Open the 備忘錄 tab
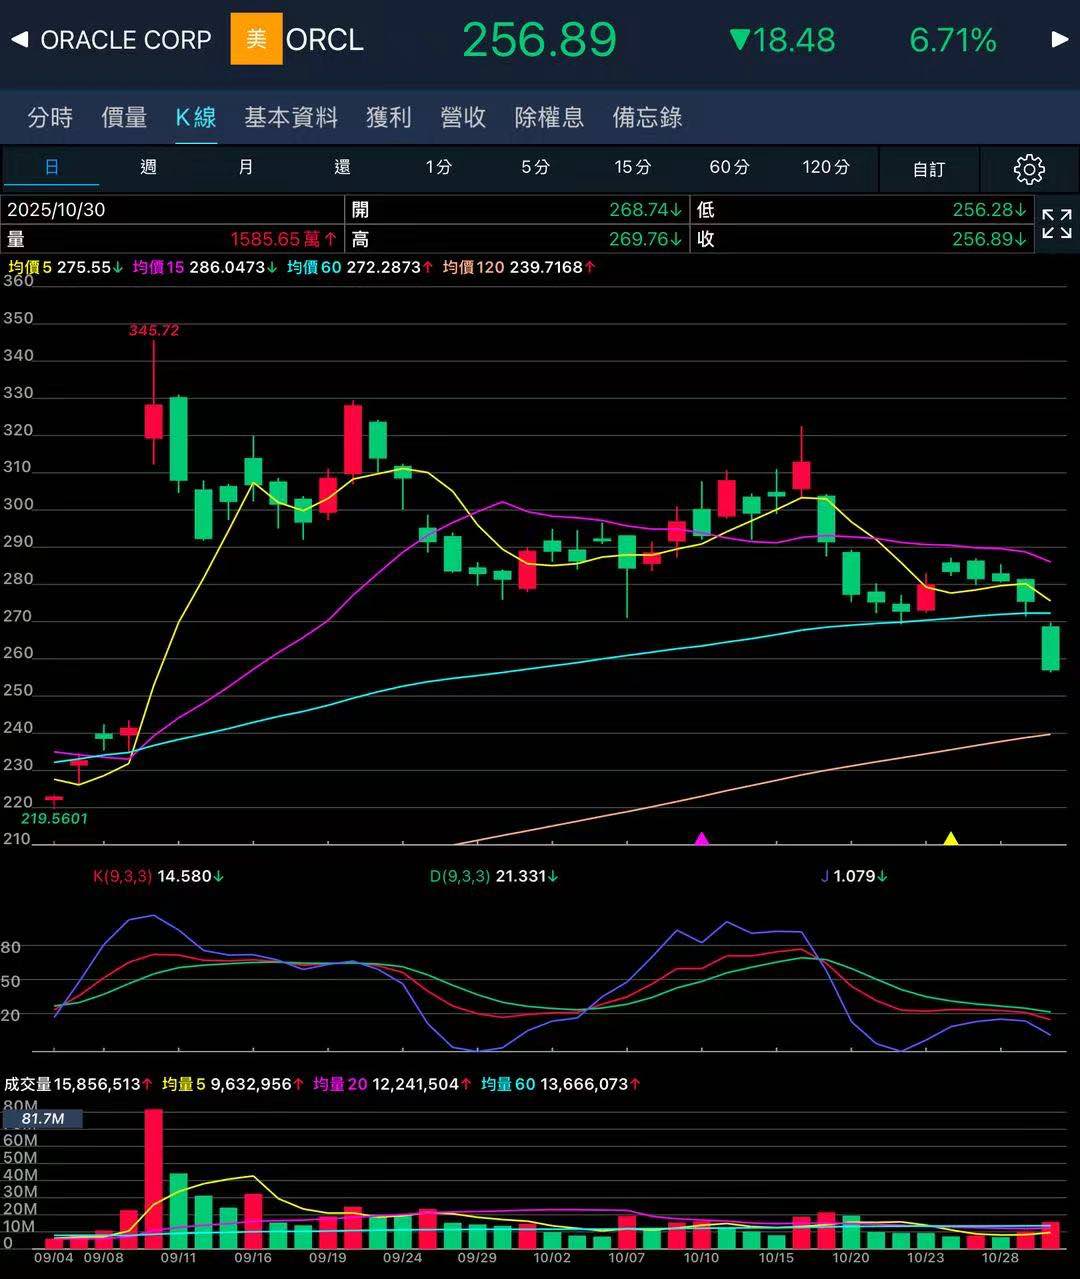This screenshot has height=1279, width=1080. (647, 117)
